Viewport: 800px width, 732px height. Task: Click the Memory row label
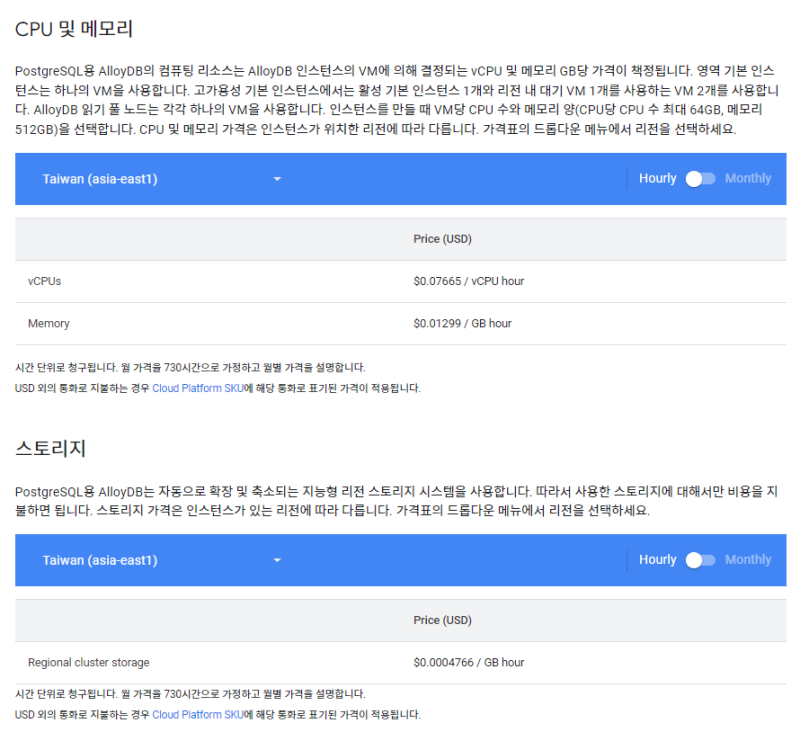[48, 323]
